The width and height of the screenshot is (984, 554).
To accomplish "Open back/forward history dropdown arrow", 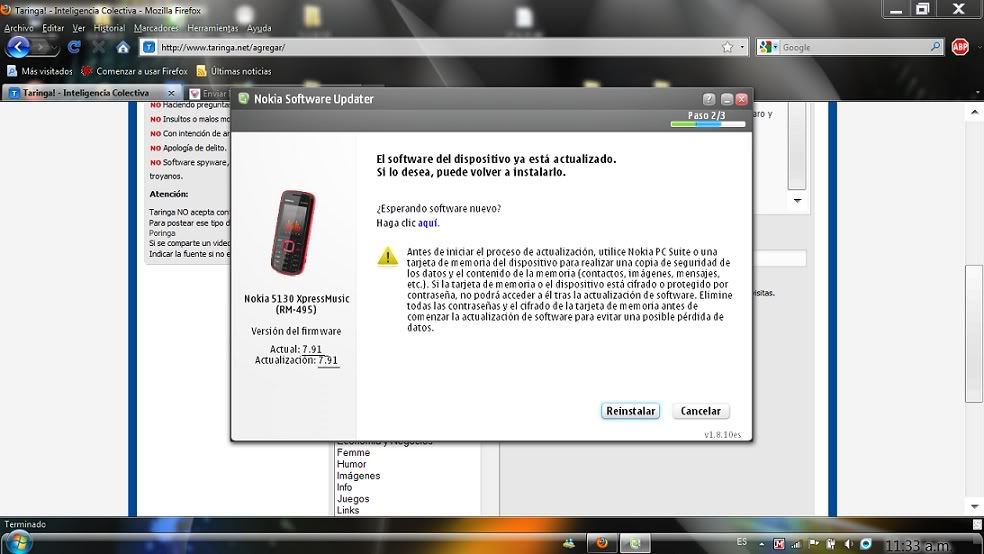I will [x=56, y=48].
